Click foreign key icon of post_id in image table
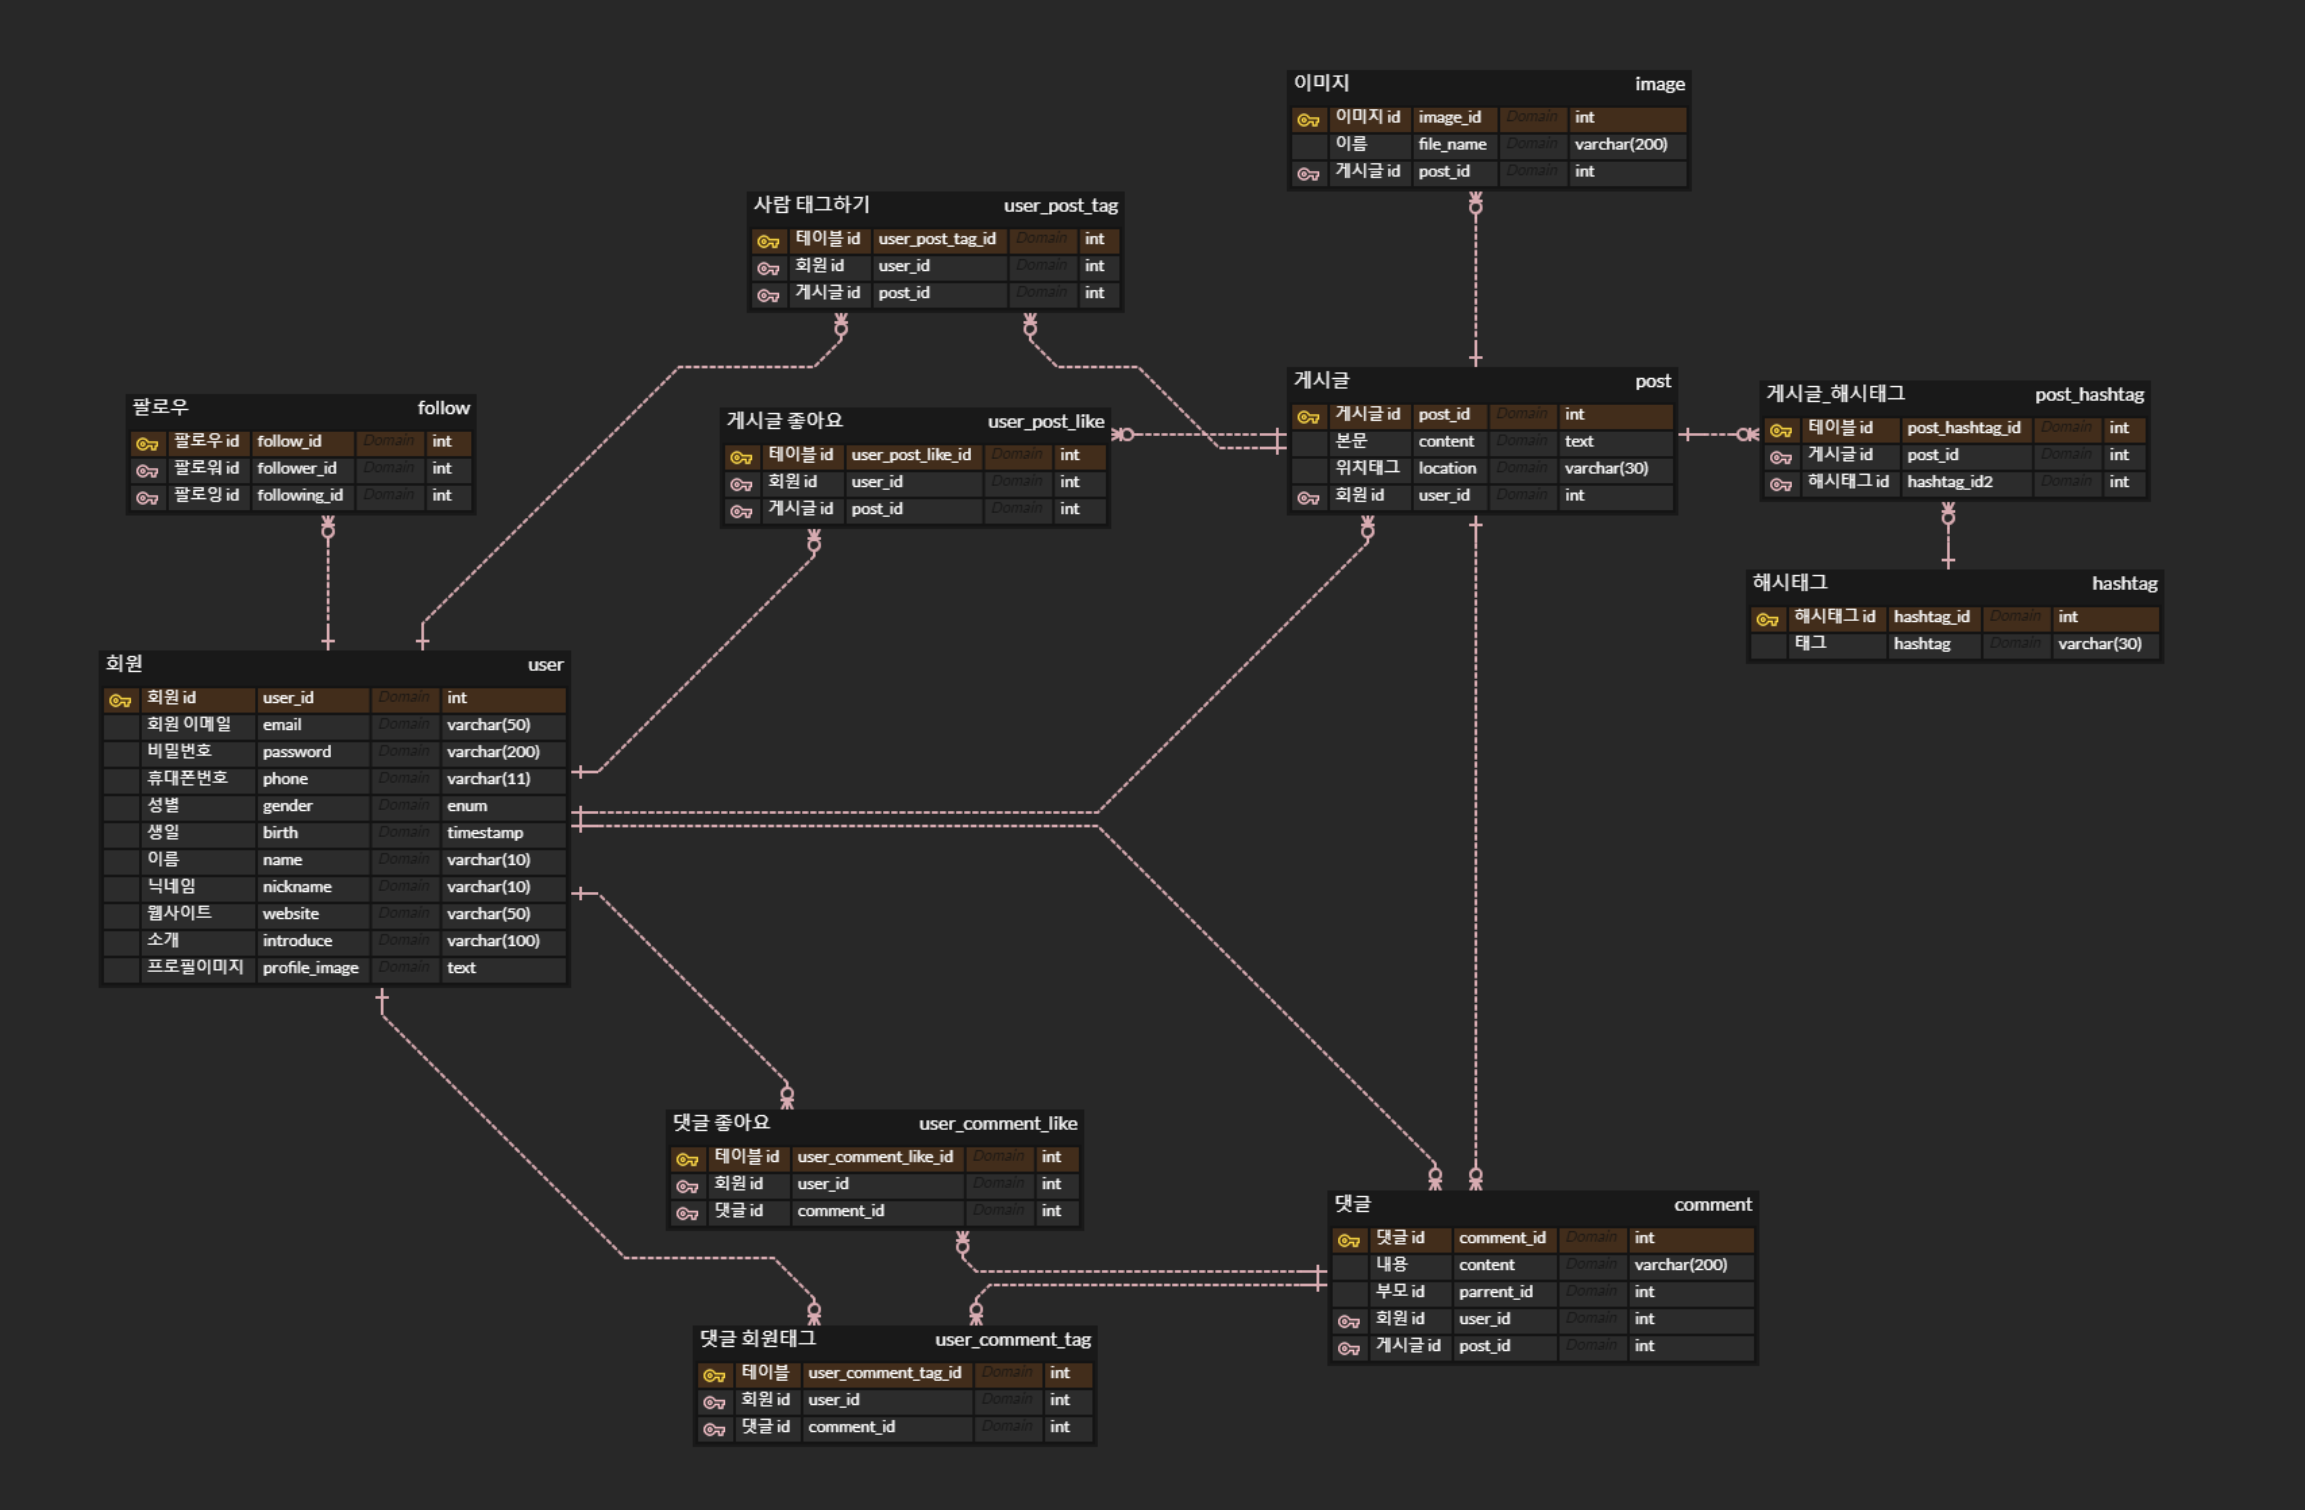The width and height of the screenshot is (2305, 1510). pyautogui.click(x=1308, y=173)
